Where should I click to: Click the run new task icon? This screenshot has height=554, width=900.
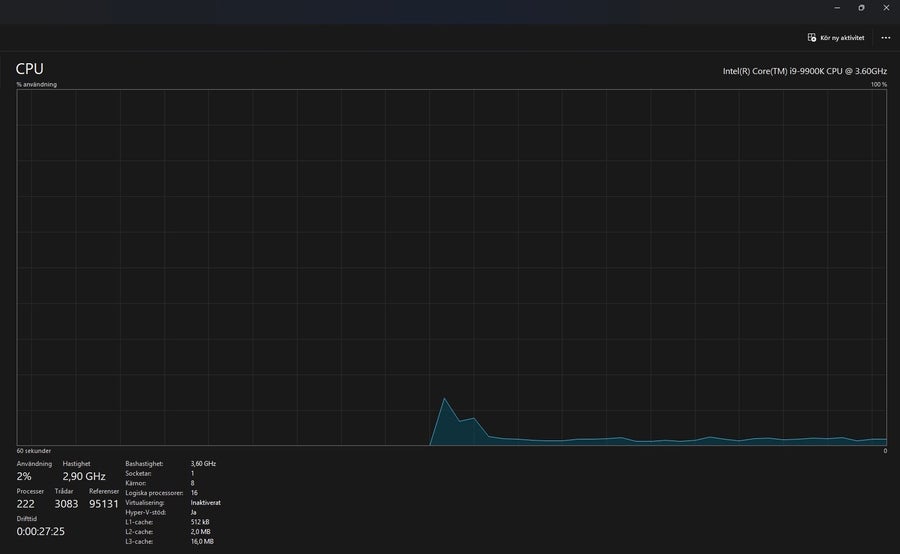(x=812, y=38)
